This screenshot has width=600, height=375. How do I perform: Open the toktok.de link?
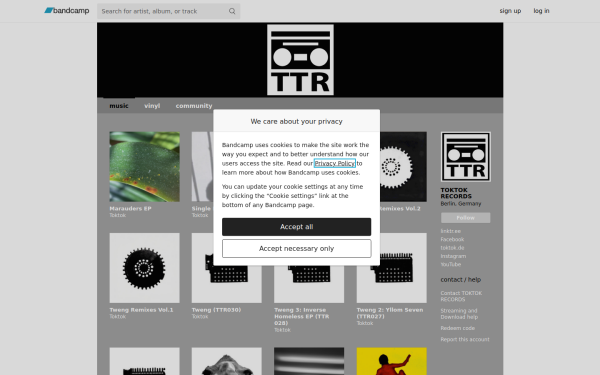pos(452,248)
